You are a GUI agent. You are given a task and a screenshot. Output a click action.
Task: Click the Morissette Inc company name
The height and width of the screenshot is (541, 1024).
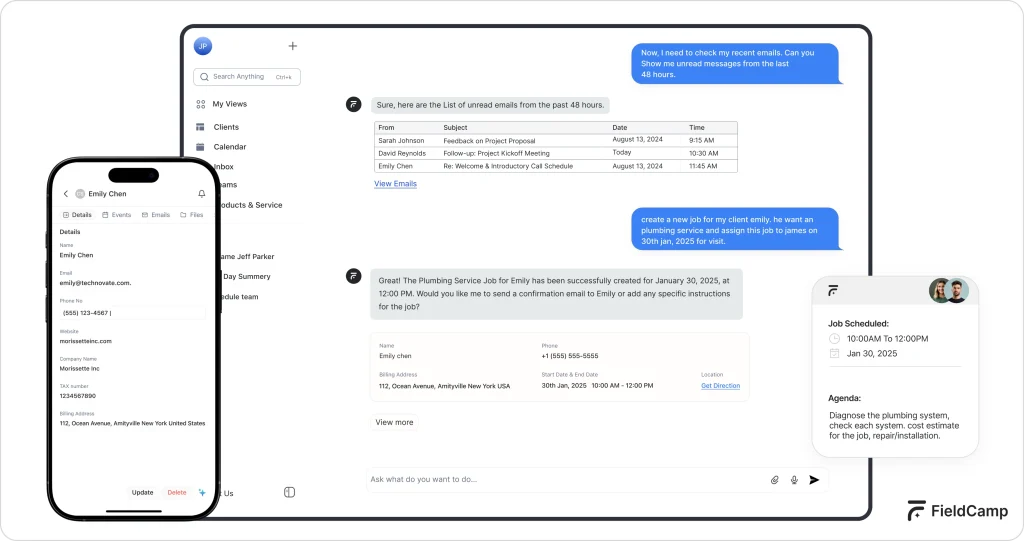(80, 369)
